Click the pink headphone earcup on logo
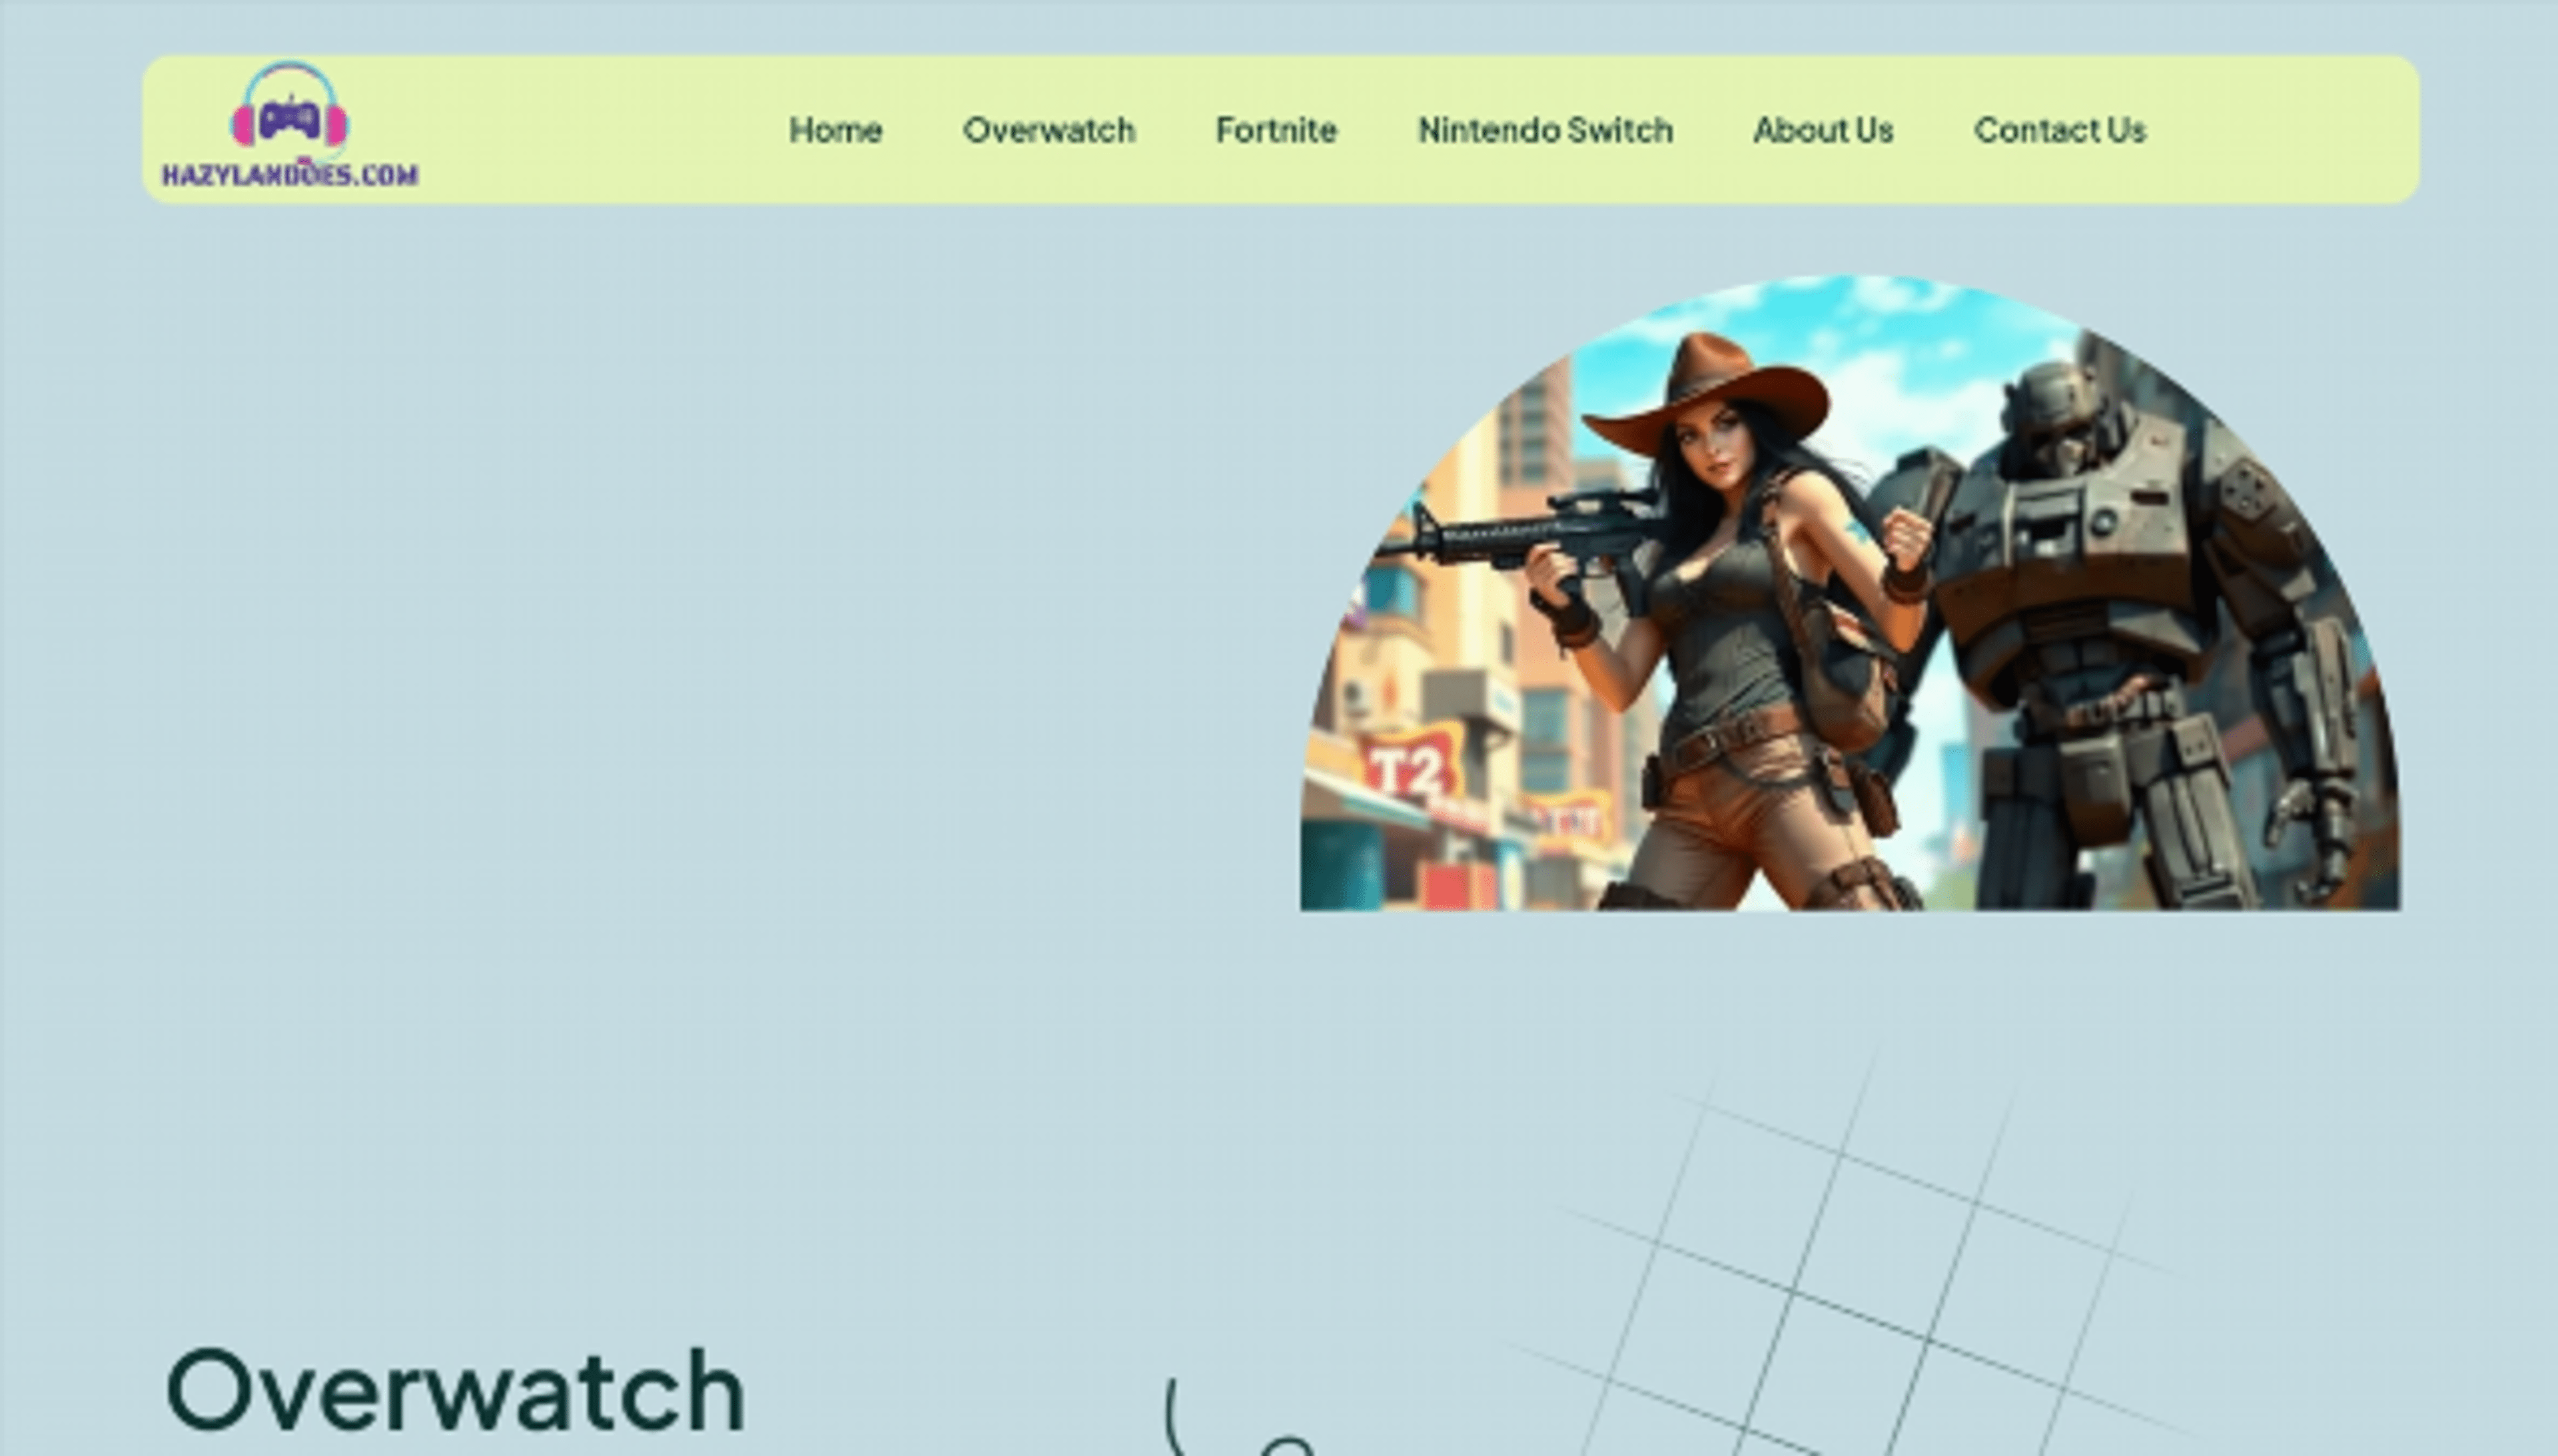This screenshot has height=1456, width=2558. [243, 126]
